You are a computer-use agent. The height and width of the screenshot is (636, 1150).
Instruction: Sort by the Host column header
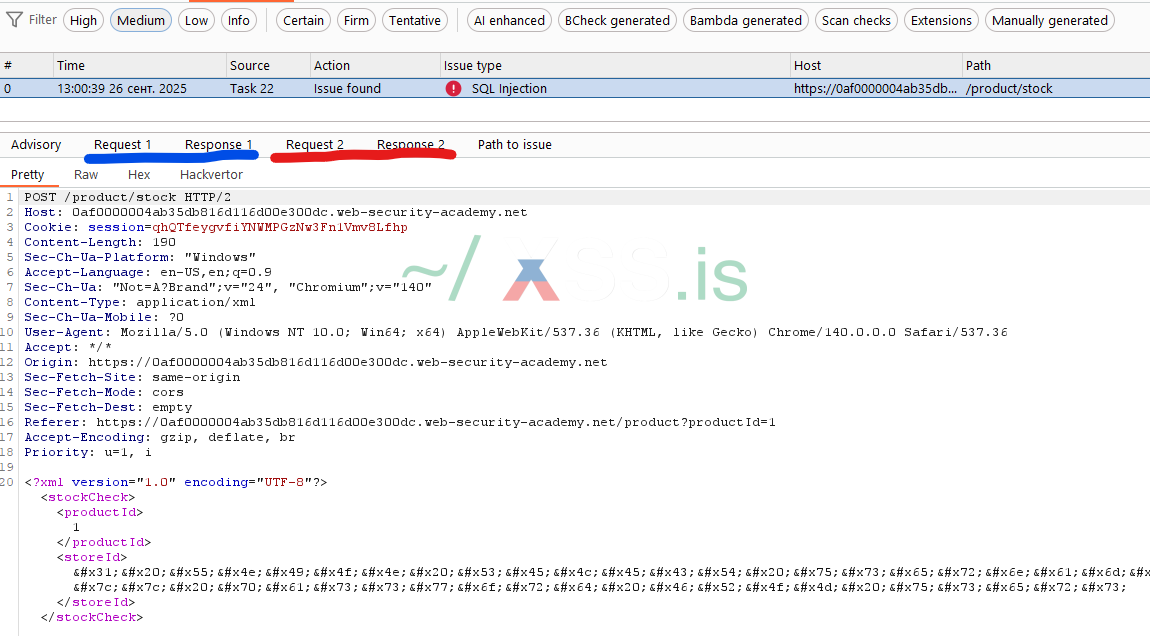(x=876, y=65)
